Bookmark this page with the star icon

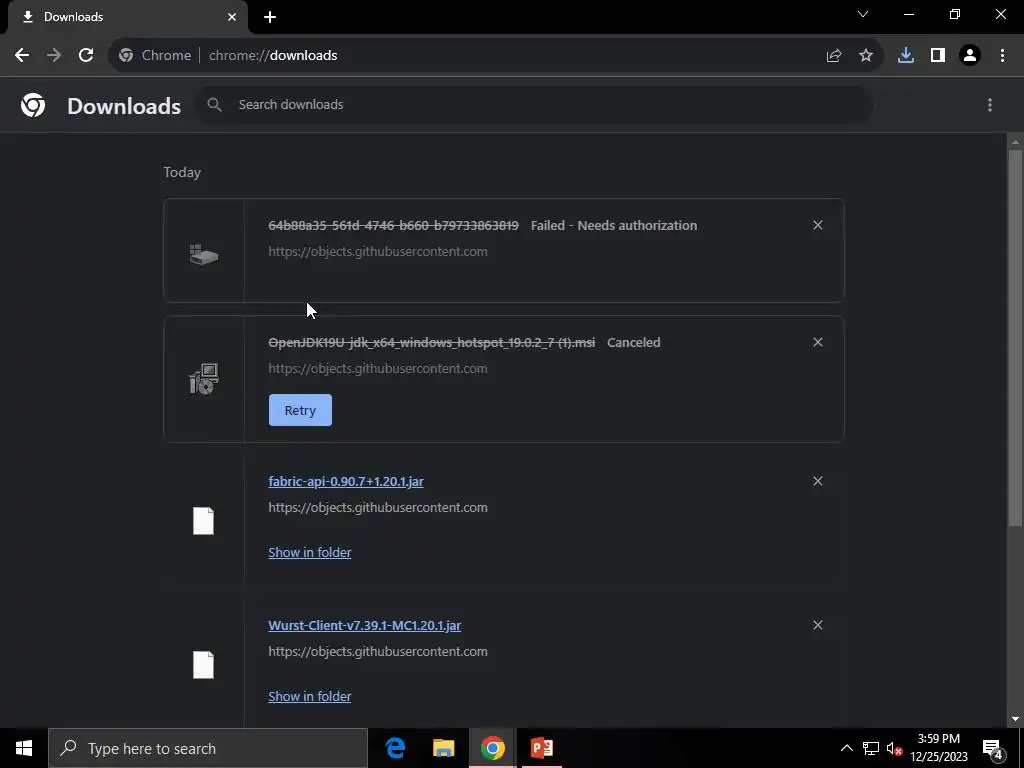click(x=866, y=56)
